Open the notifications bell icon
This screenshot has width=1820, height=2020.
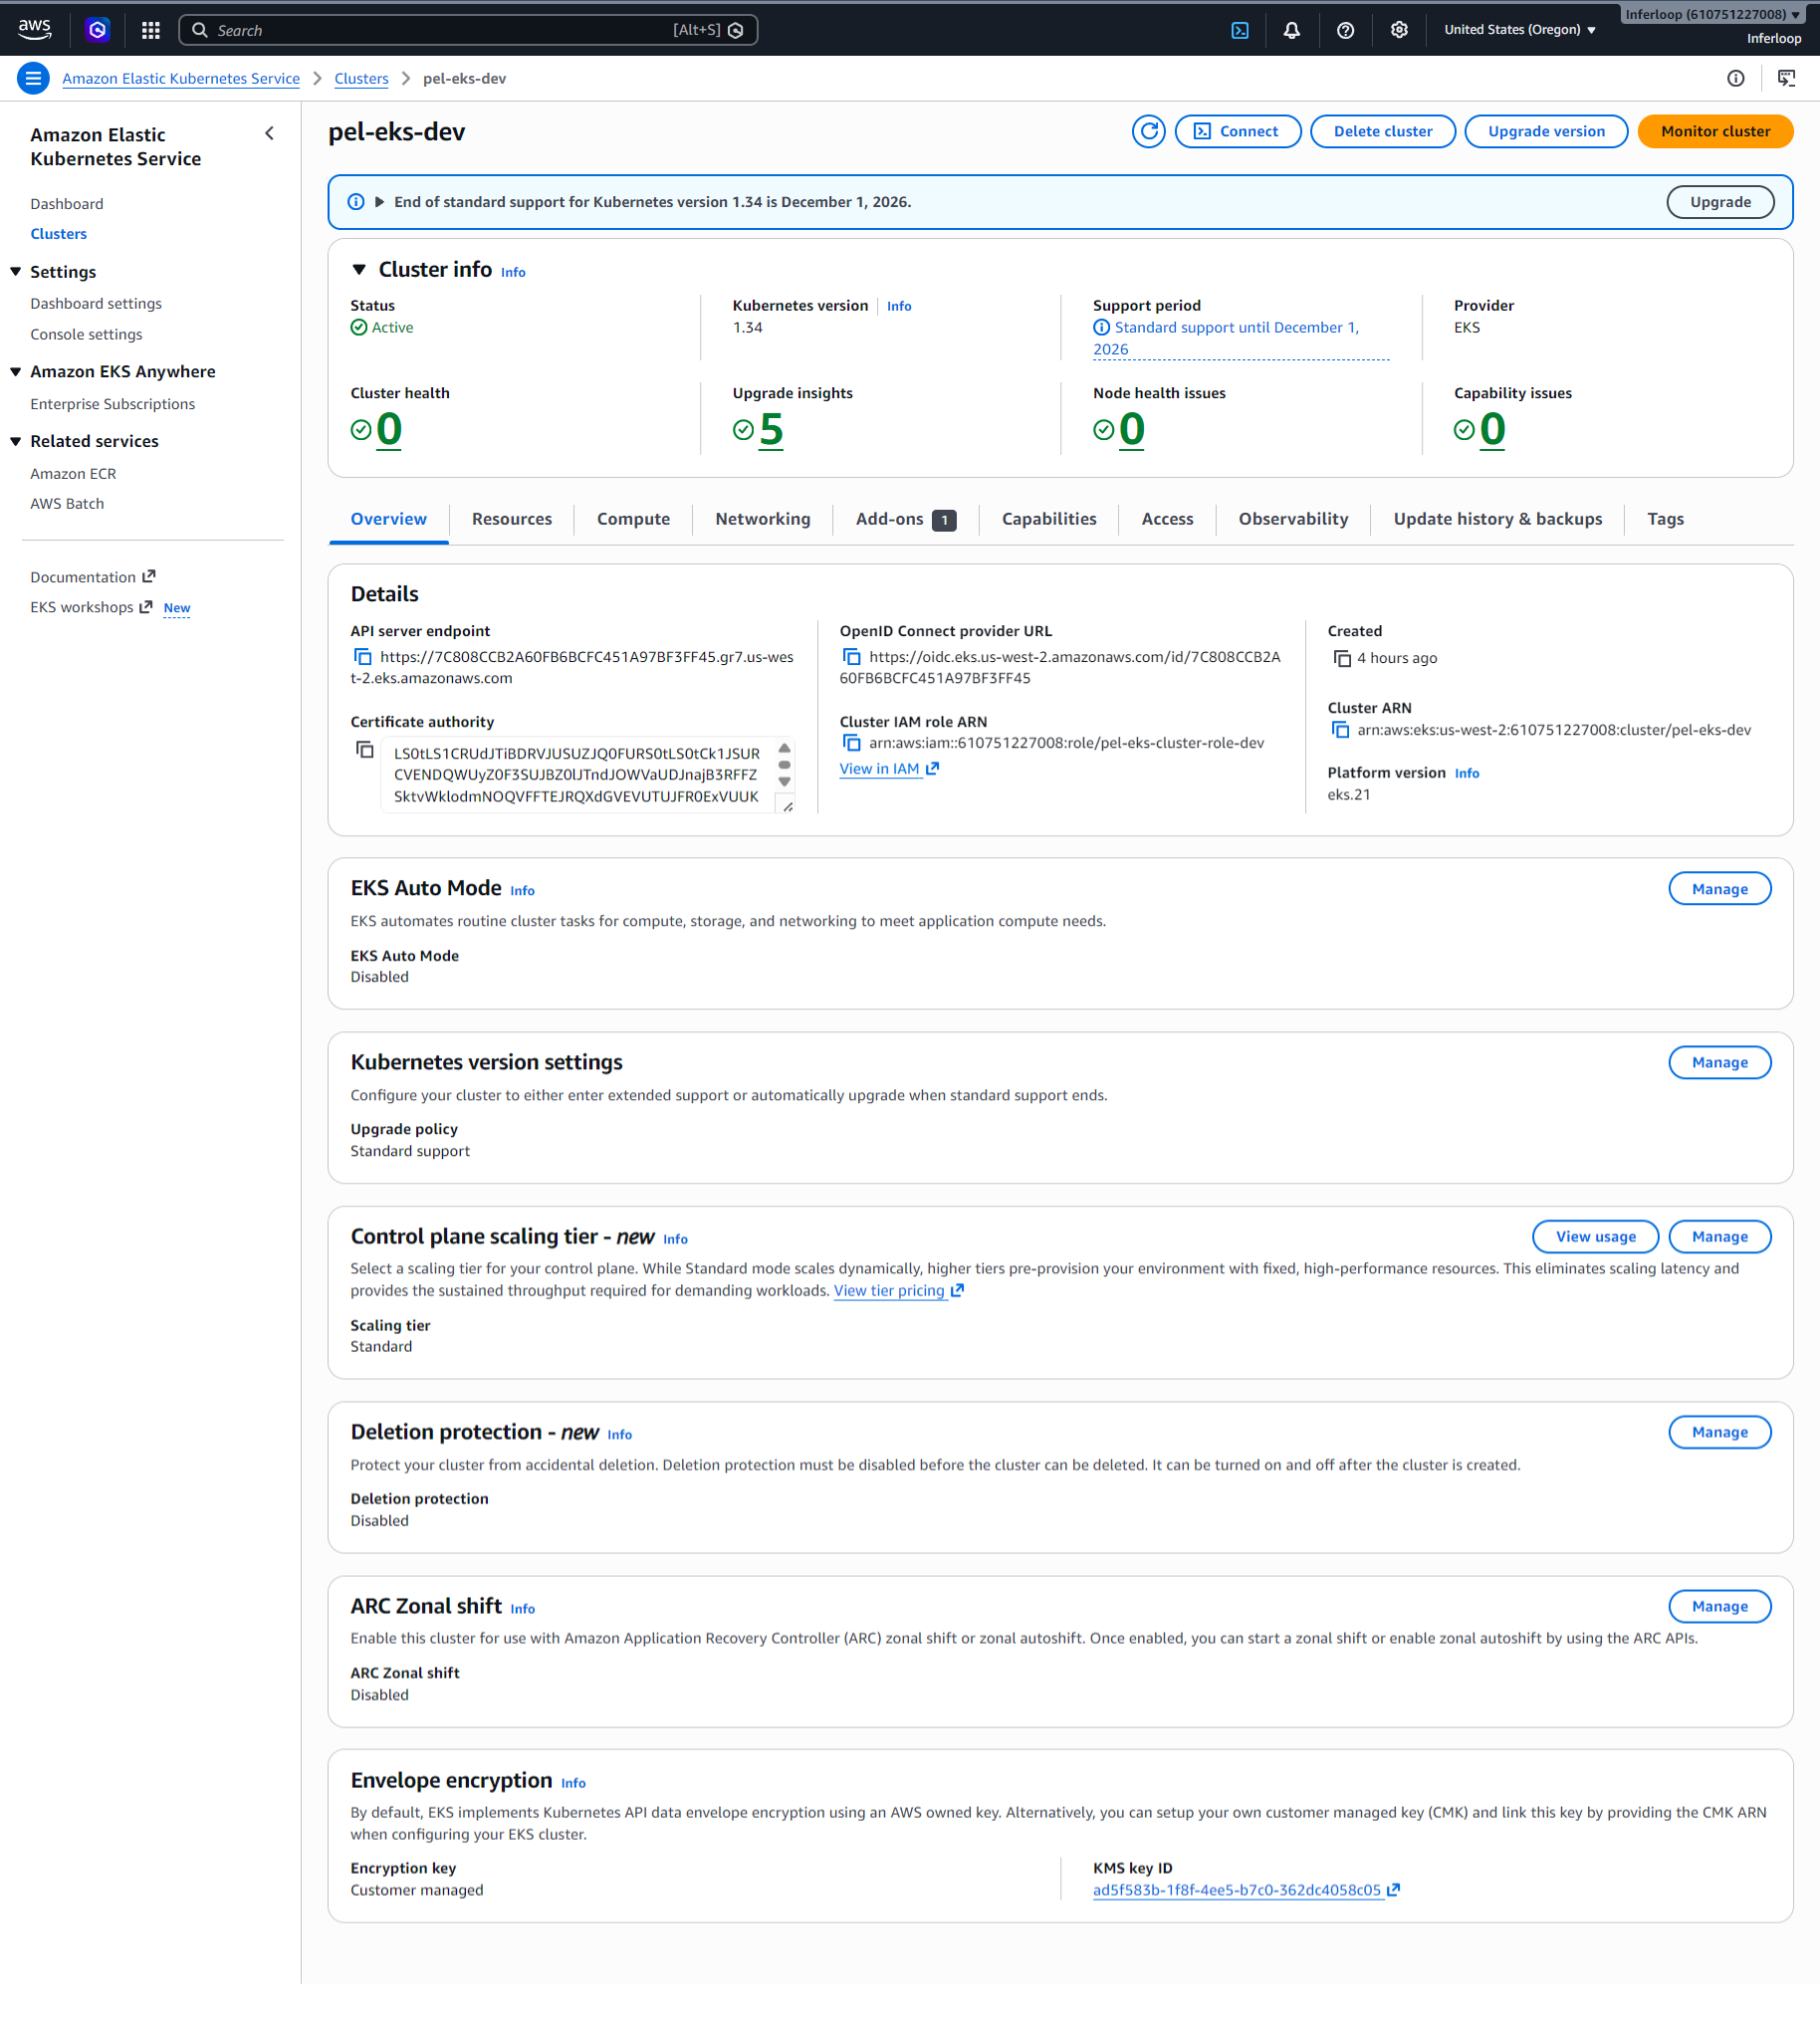[x=1292, y=30]
